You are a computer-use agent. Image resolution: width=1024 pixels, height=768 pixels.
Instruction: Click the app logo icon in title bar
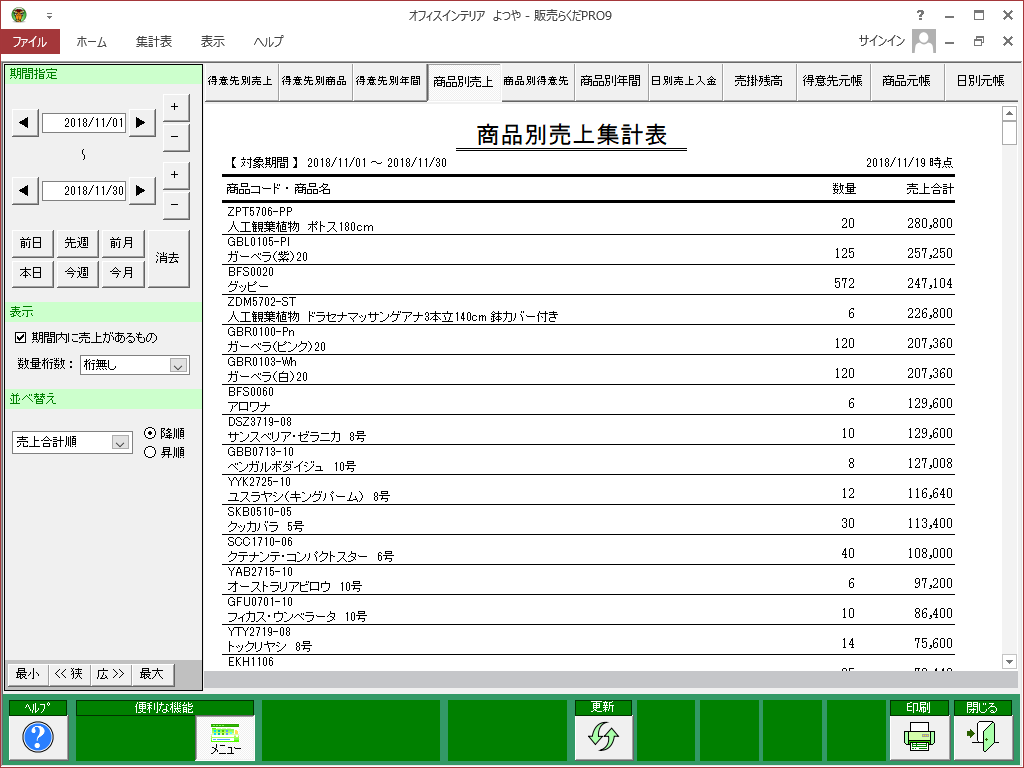coord(19,14)
